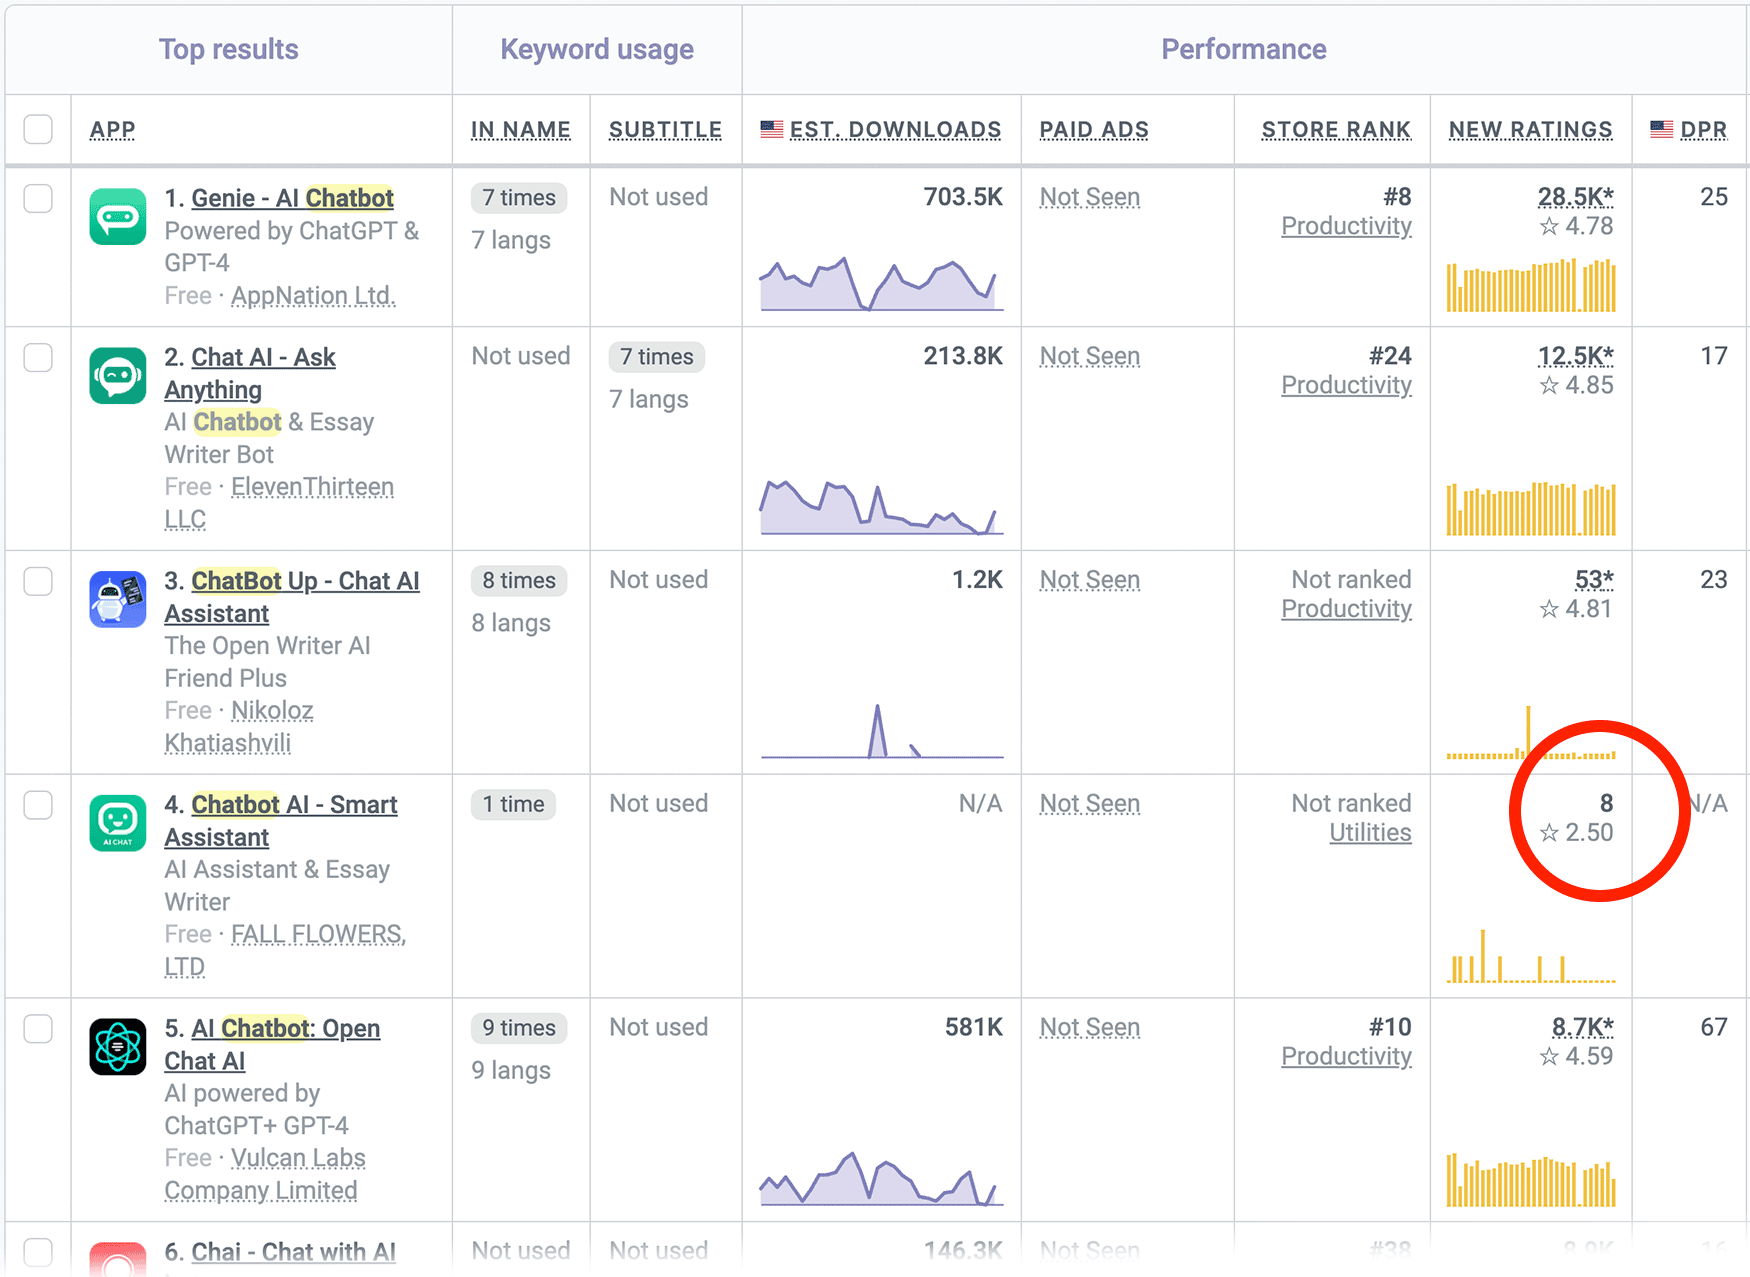
Task: Click the 213.8K downloads value
Action: tap(963, 357)
